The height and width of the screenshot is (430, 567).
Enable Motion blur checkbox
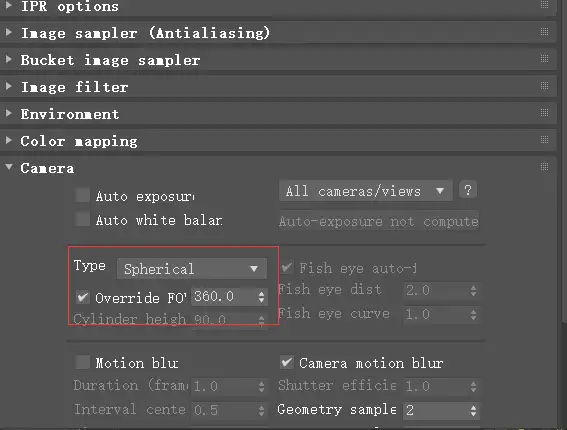[x=83, y=362]
